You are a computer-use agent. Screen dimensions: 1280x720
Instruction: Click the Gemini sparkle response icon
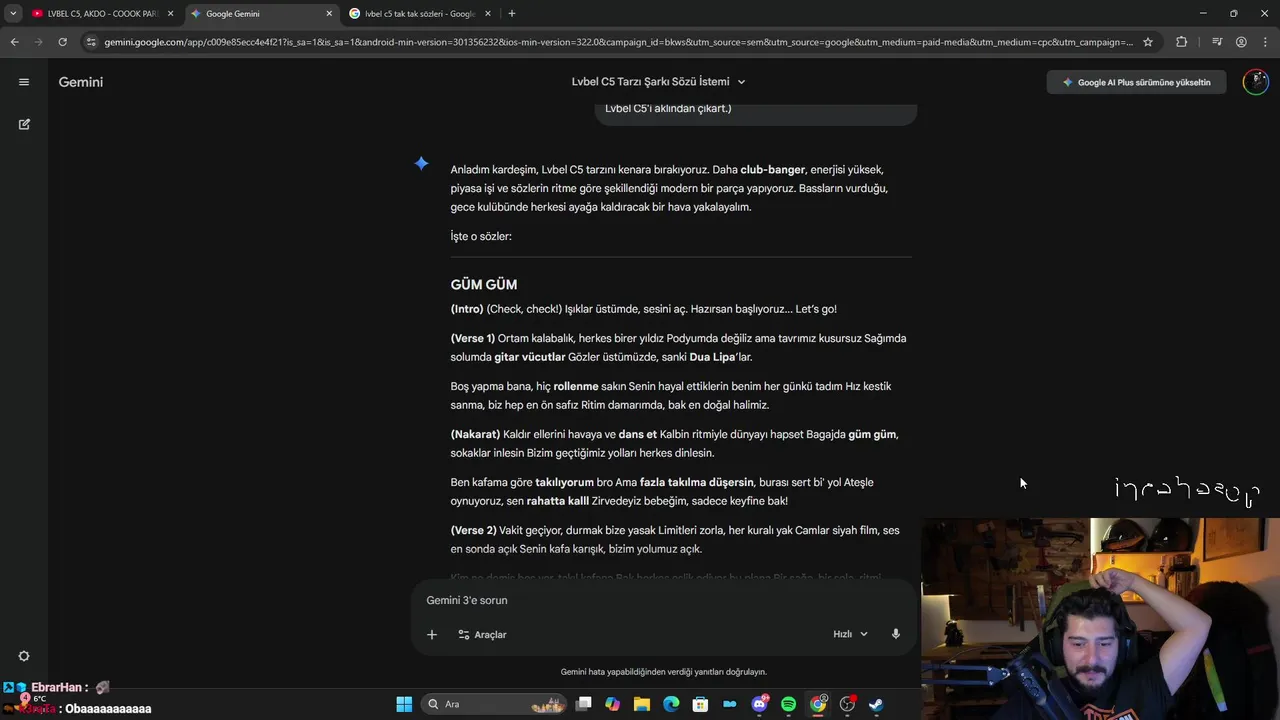click(421, 164)
